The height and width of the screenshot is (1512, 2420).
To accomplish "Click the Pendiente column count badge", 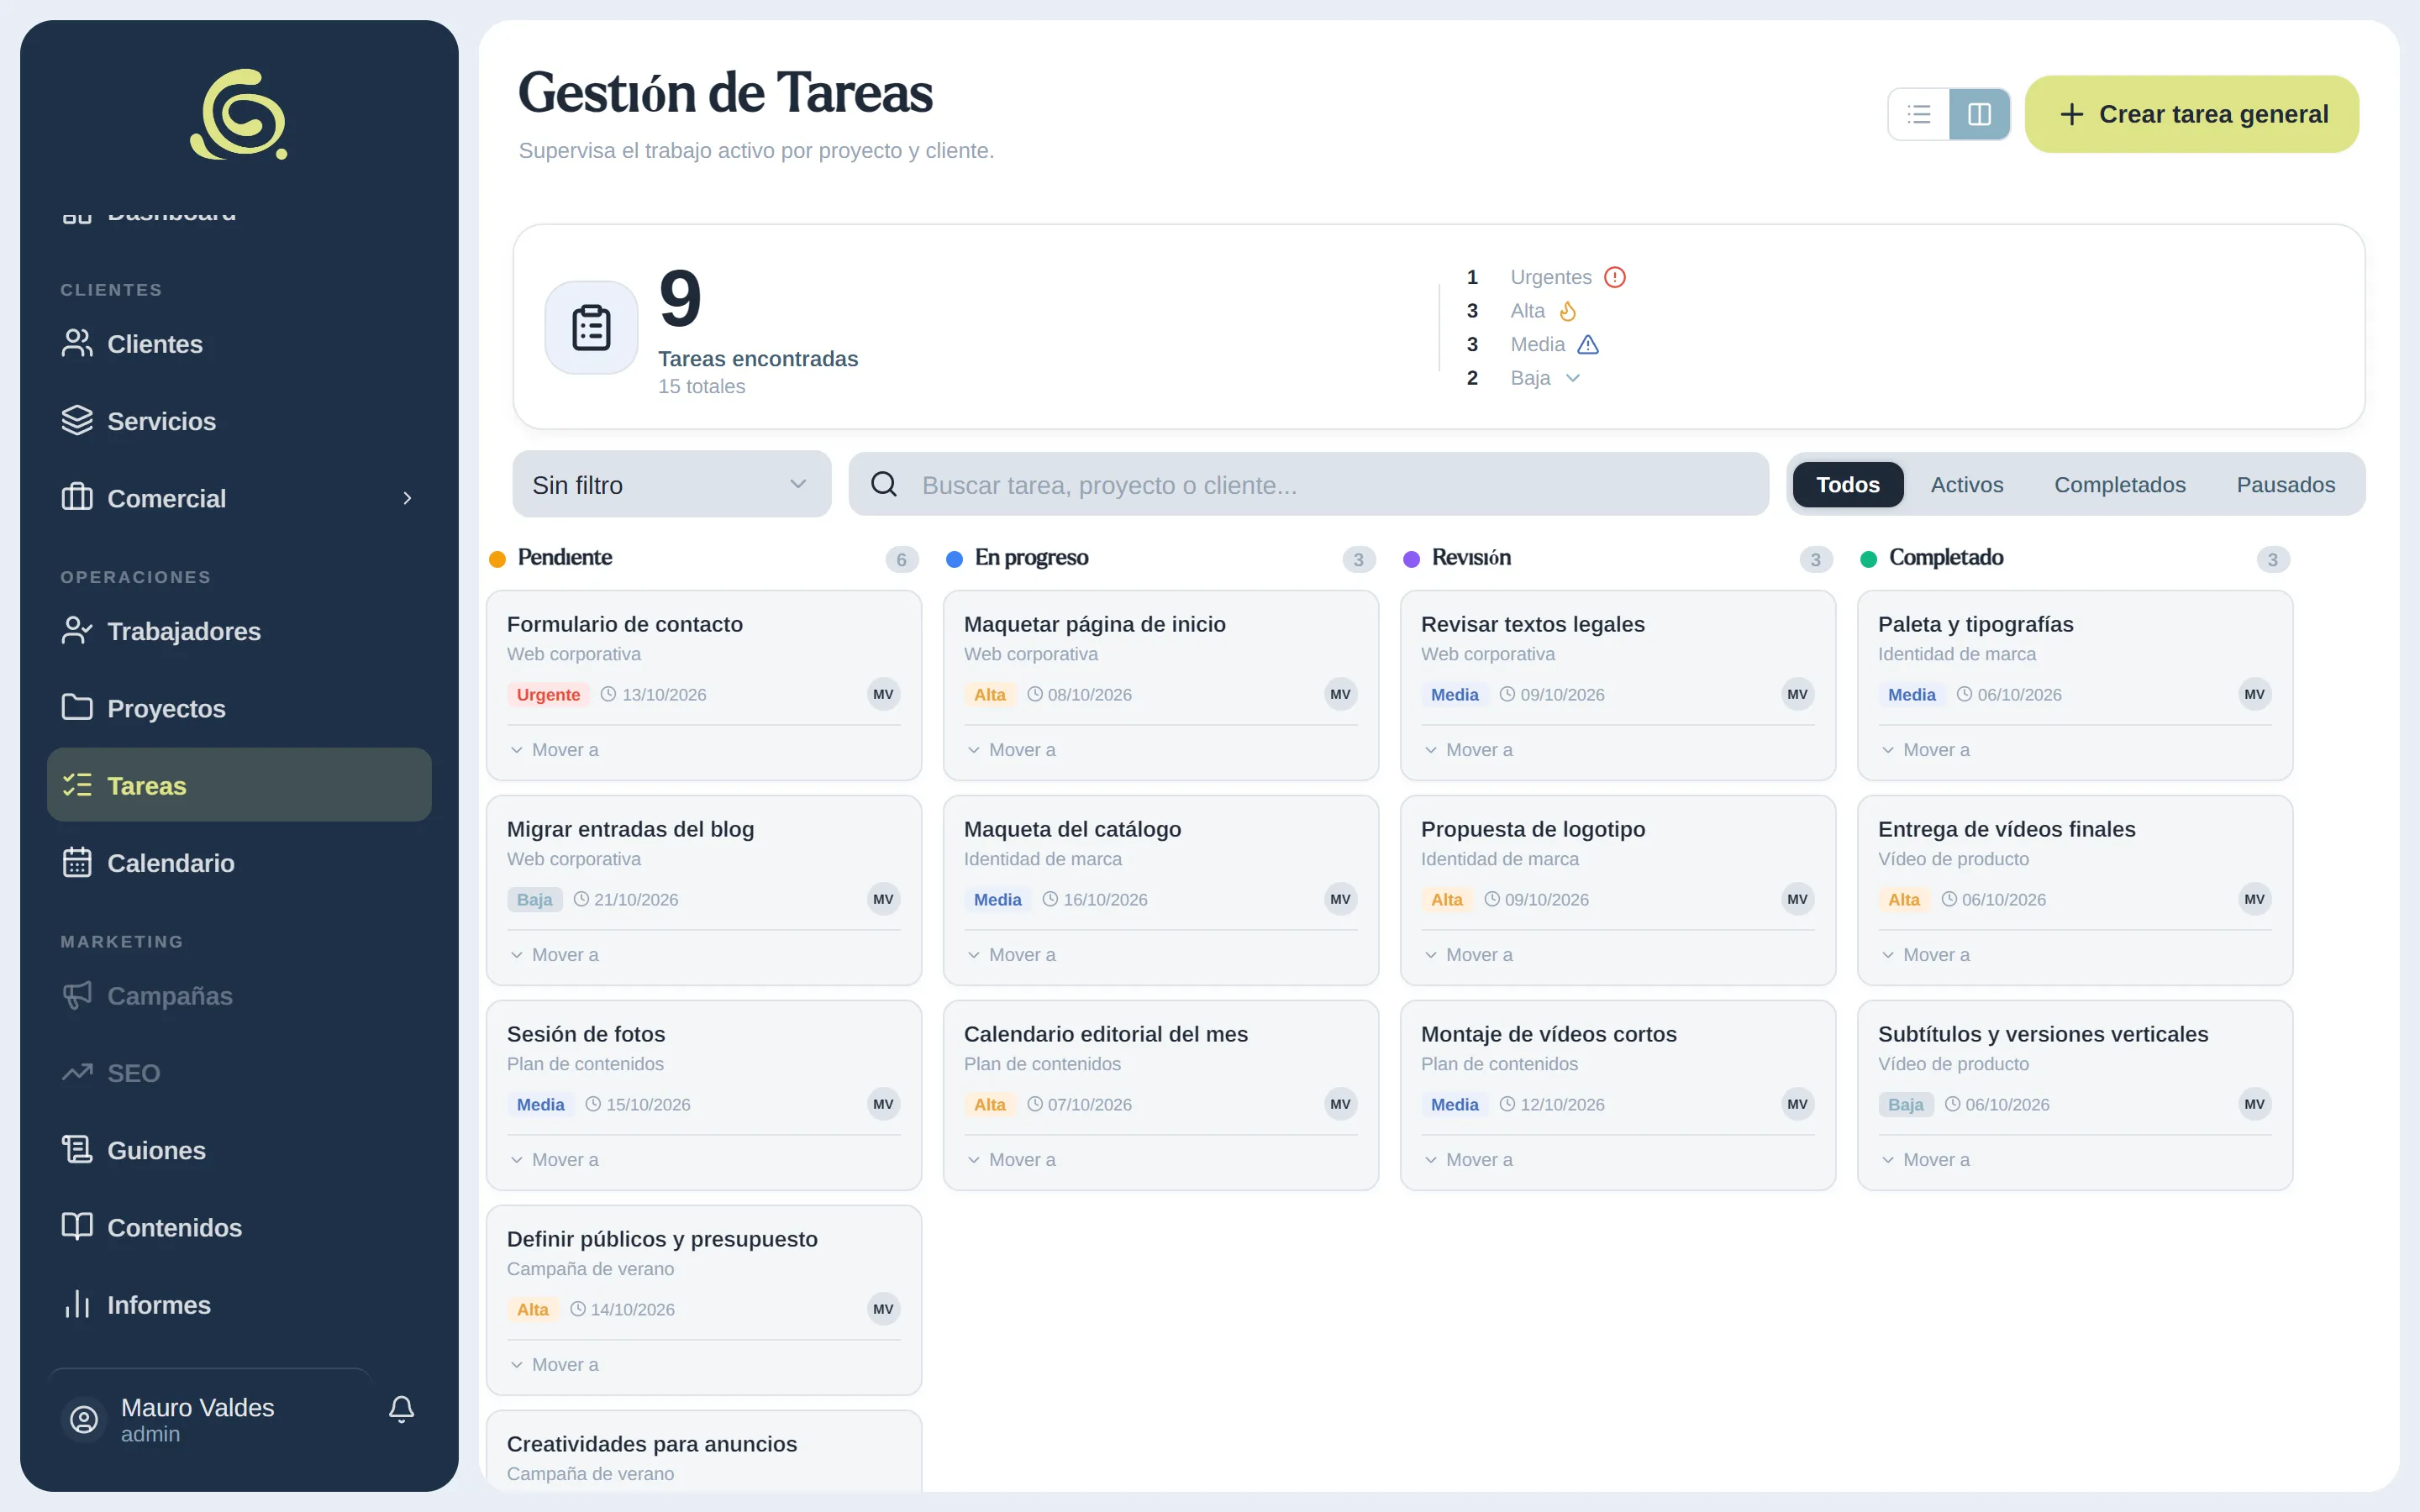I will pos(901,559).
